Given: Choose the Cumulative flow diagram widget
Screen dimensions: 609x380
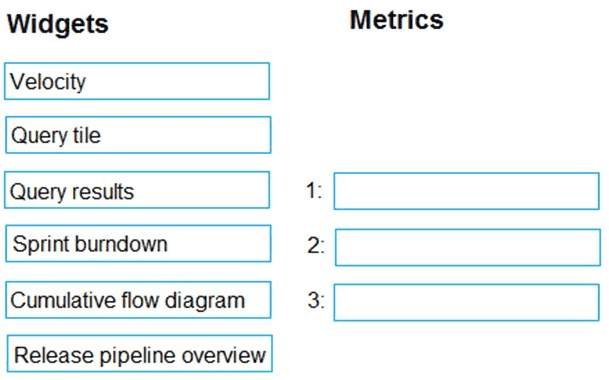Looking at the screenshot, I should pos(138,300).
